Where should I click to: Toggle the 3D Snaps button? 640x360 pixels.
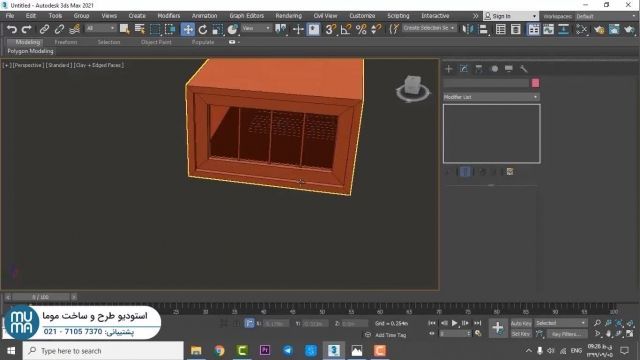331,29
